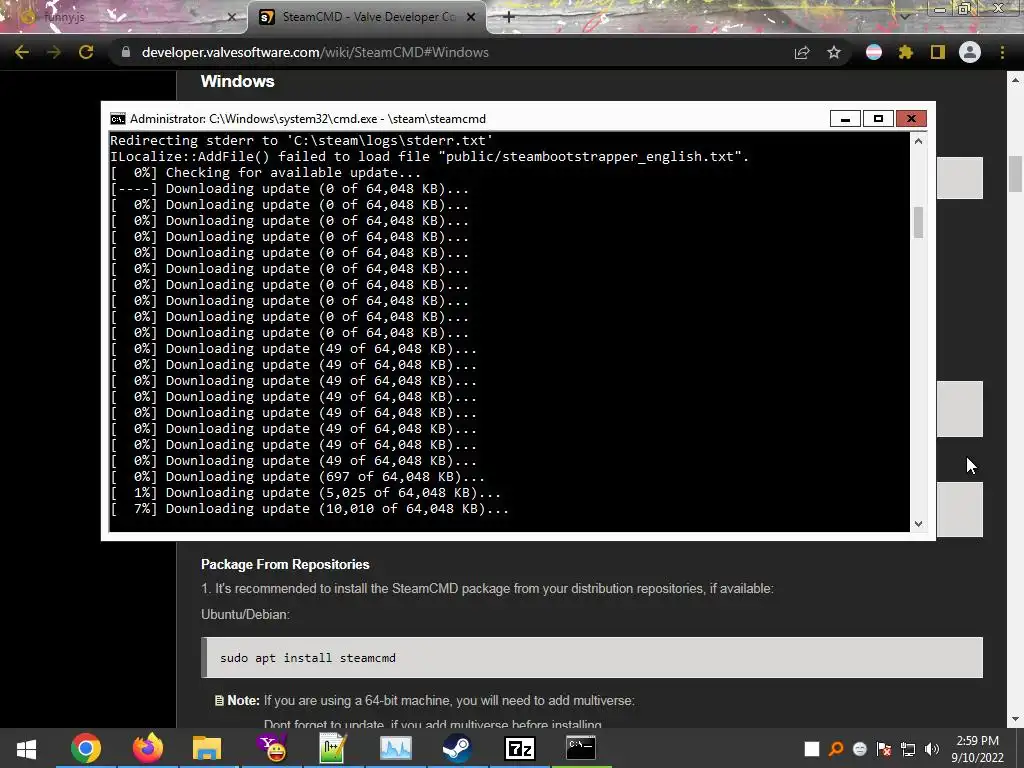Share this page using the share icon
This screenshot has width=1024, height=768.
[x=802, y=53]
